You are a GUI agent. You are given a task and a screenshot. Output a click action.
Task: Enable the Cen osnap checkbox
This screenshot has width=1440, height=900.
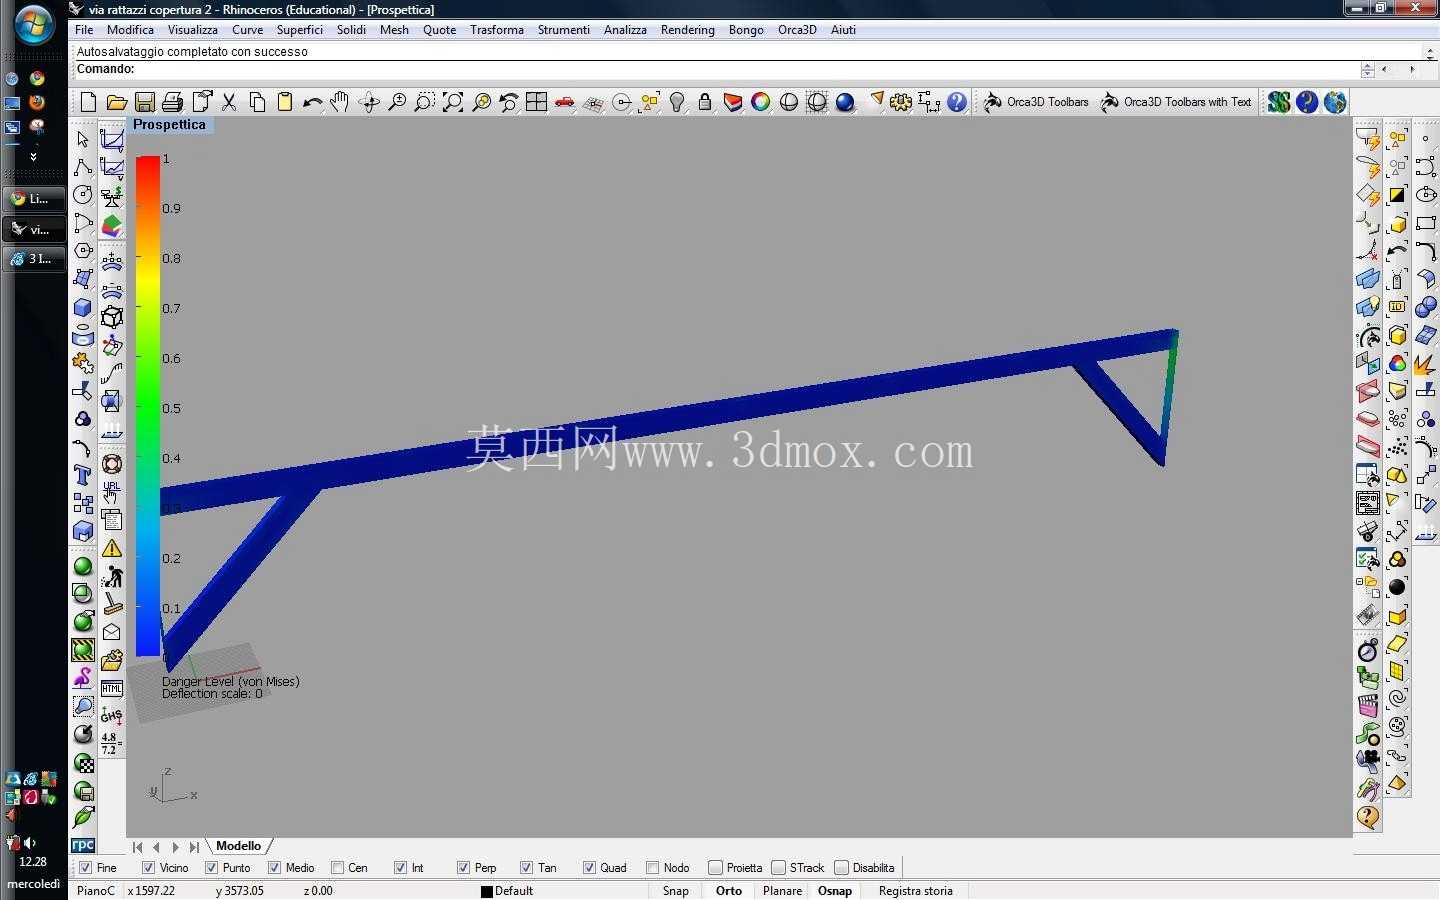pos(337,868)
